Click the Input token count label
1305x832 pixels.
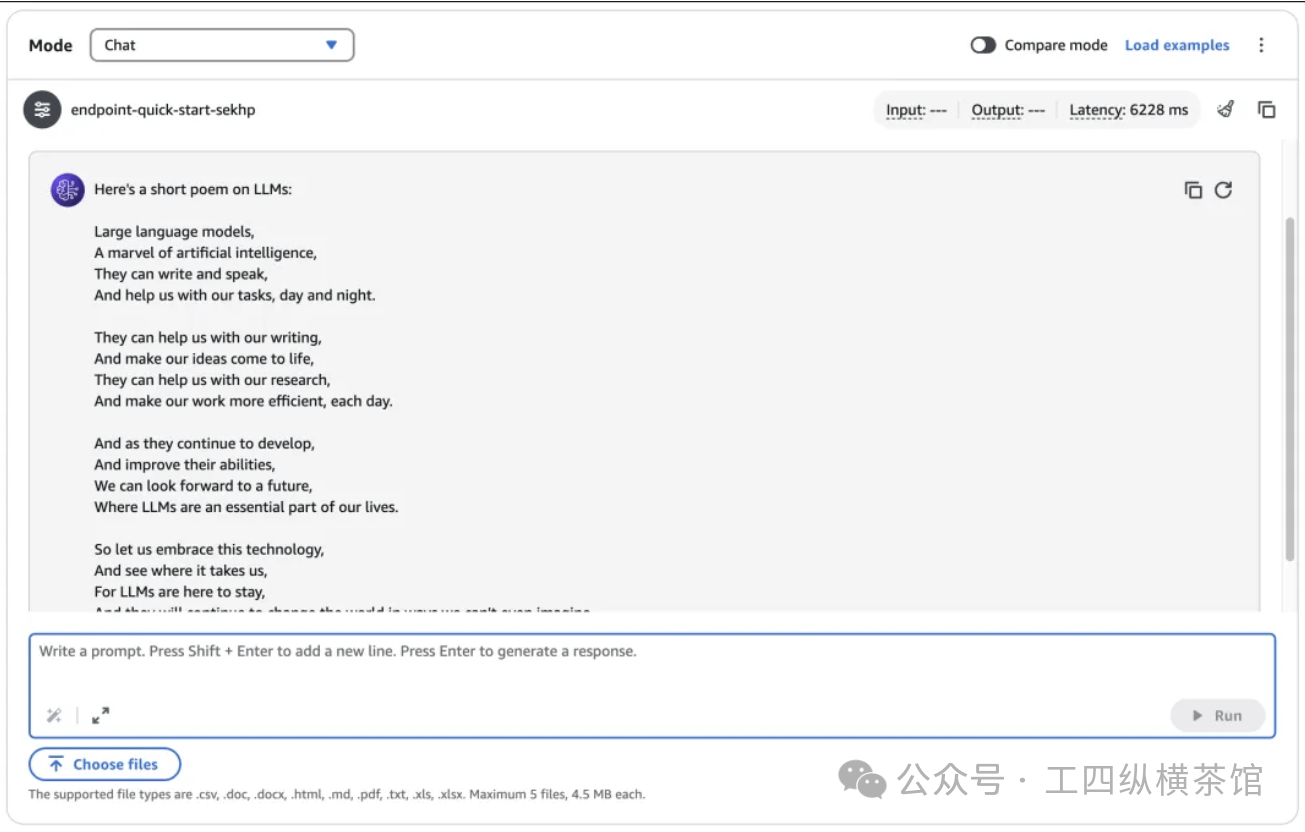(x=916, y=110)
